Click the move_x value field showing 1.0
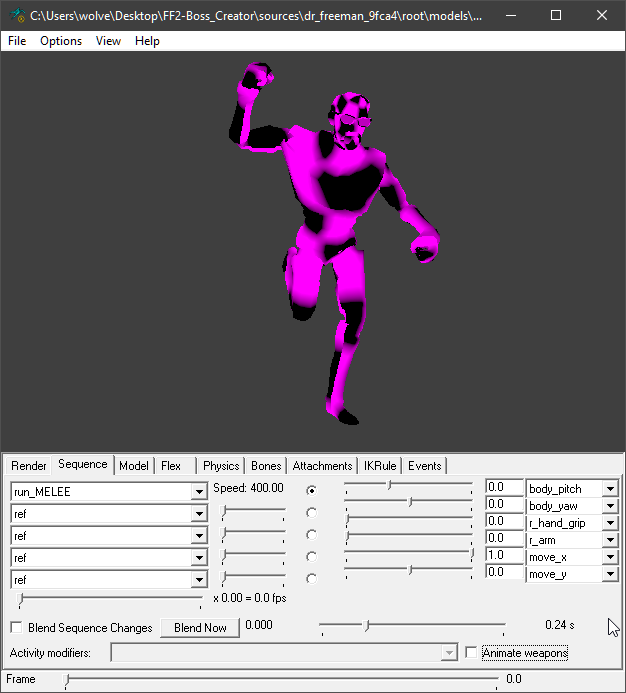 pyautogui.click(x=504, y=555)
